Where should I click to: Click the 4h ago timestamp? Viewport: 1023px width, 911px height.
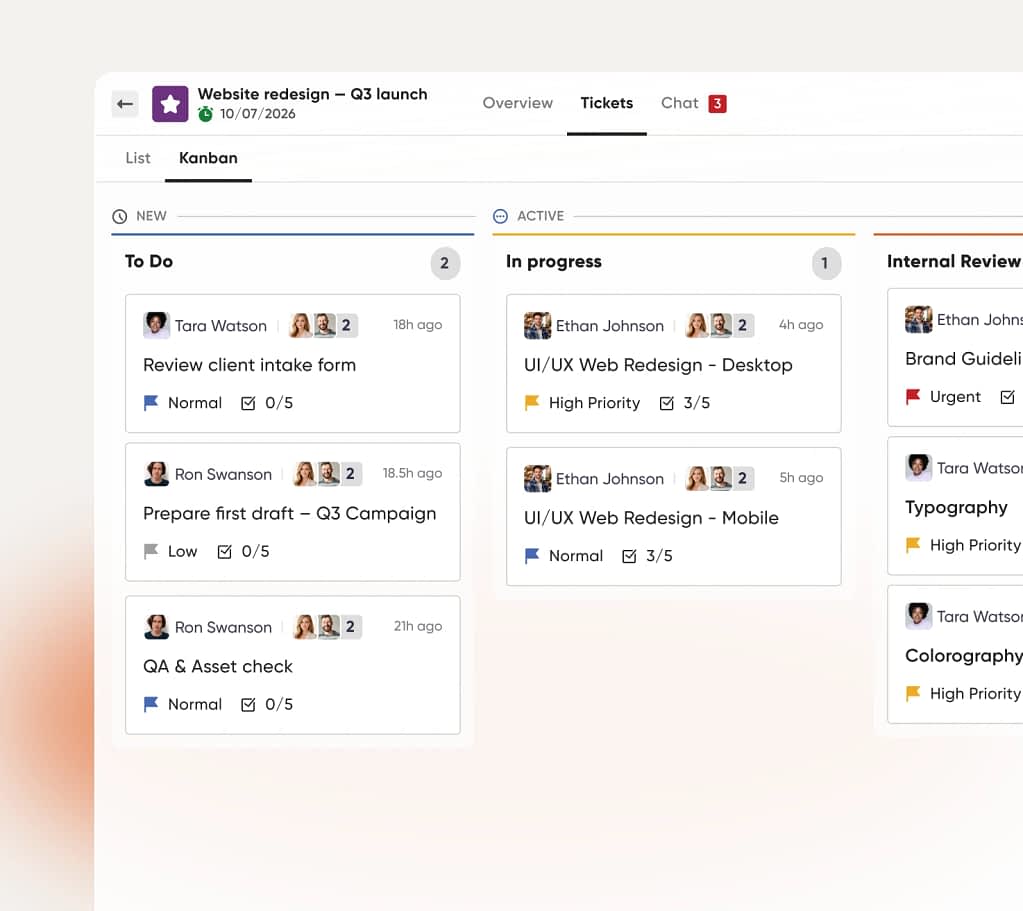click(x=801, y=324)
